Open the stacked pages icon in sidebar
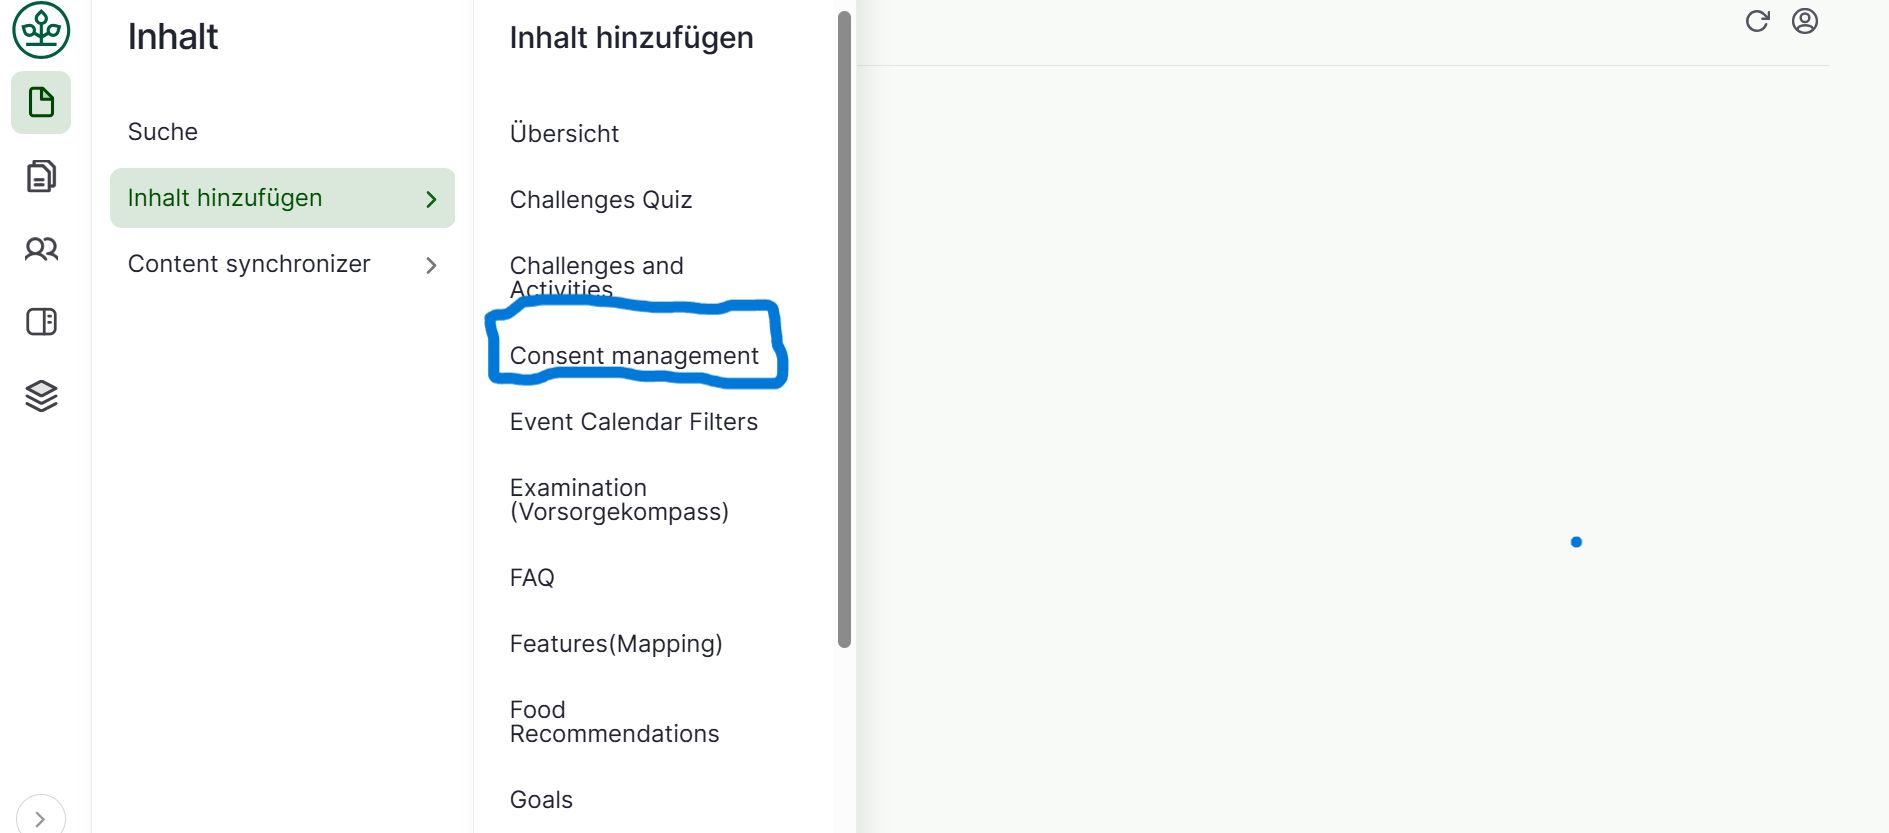 41,176
